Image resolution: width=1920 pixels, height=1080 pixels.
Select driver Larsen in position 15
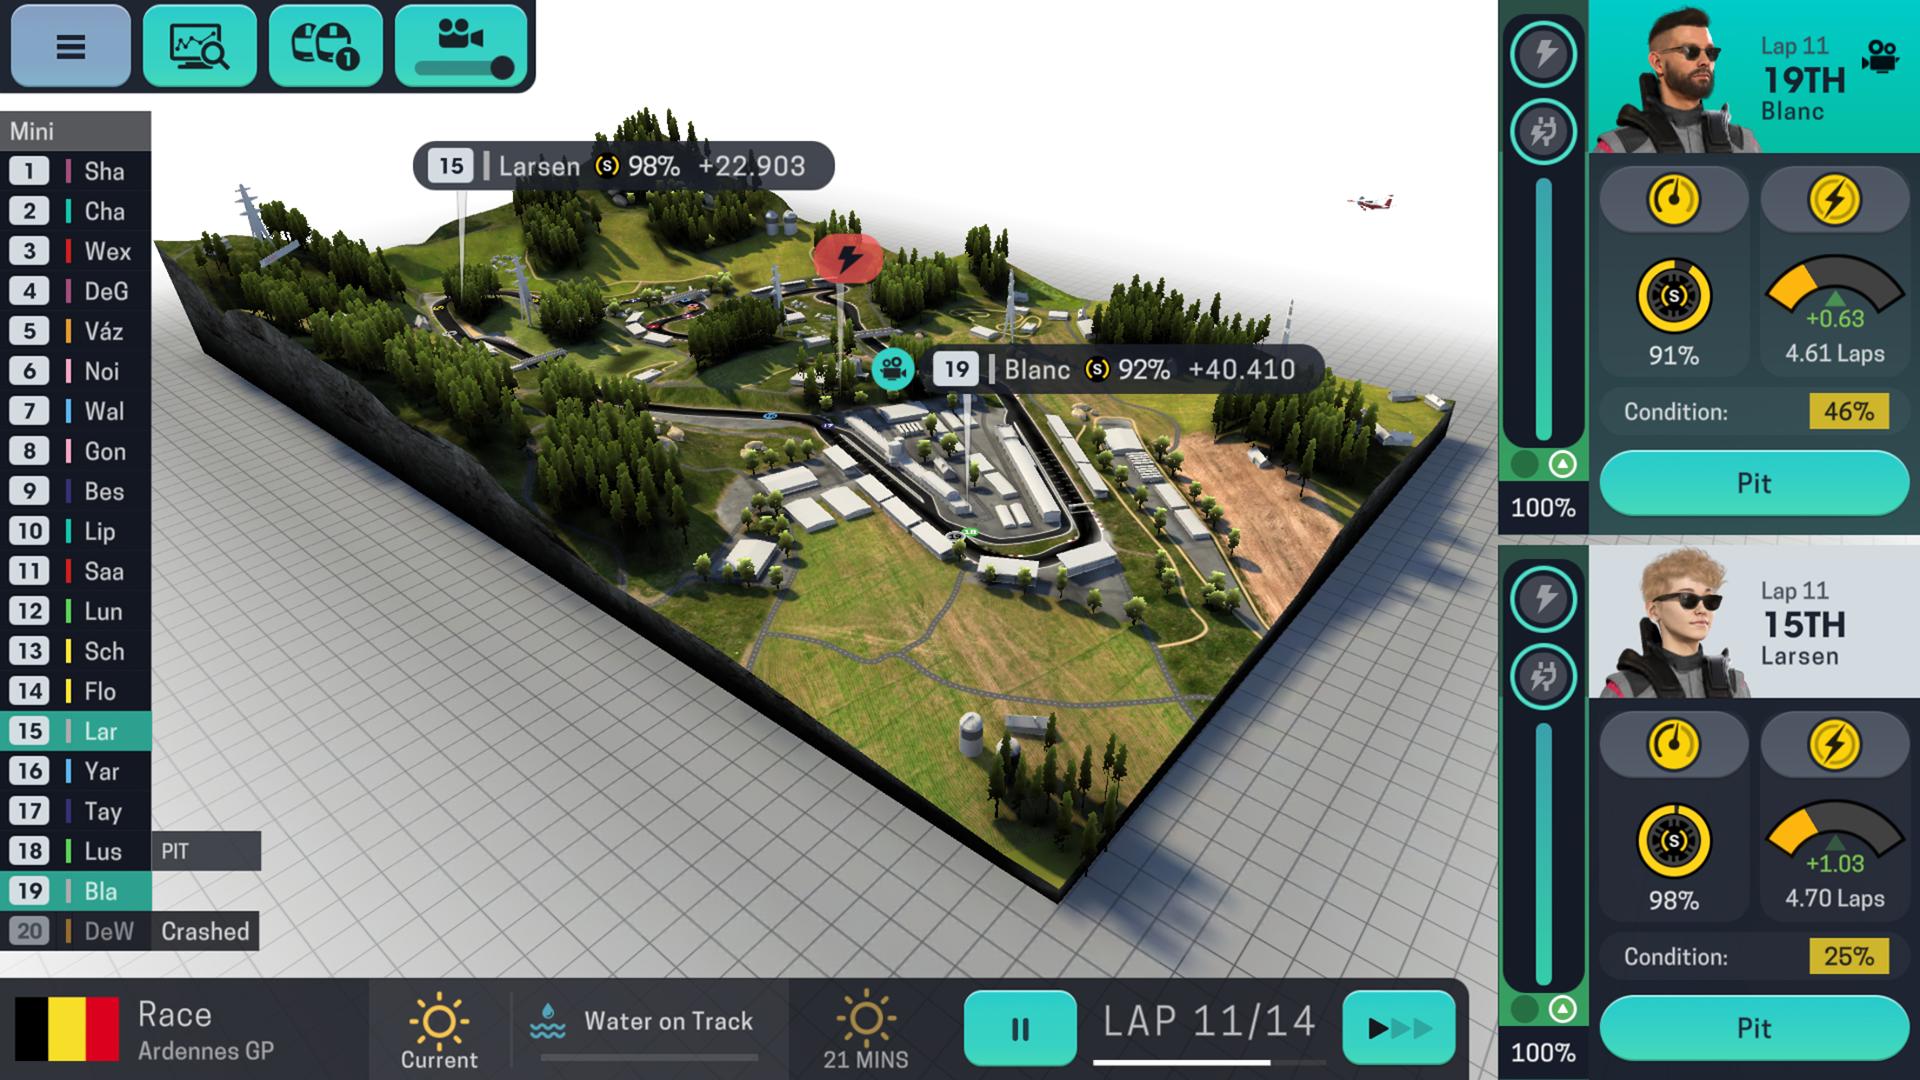[74, 731]
